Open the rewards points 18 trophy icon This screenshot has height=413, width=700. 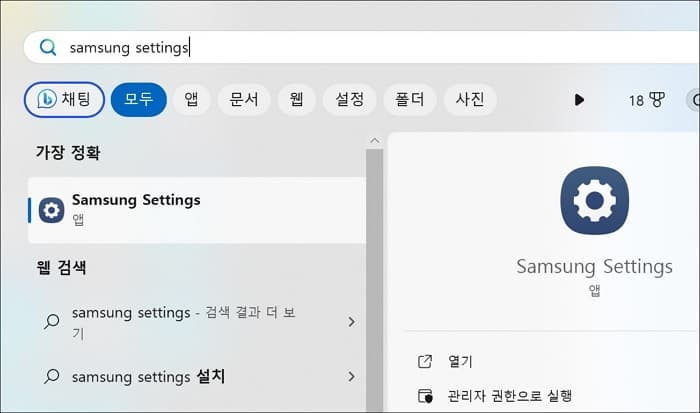point(647,100)
